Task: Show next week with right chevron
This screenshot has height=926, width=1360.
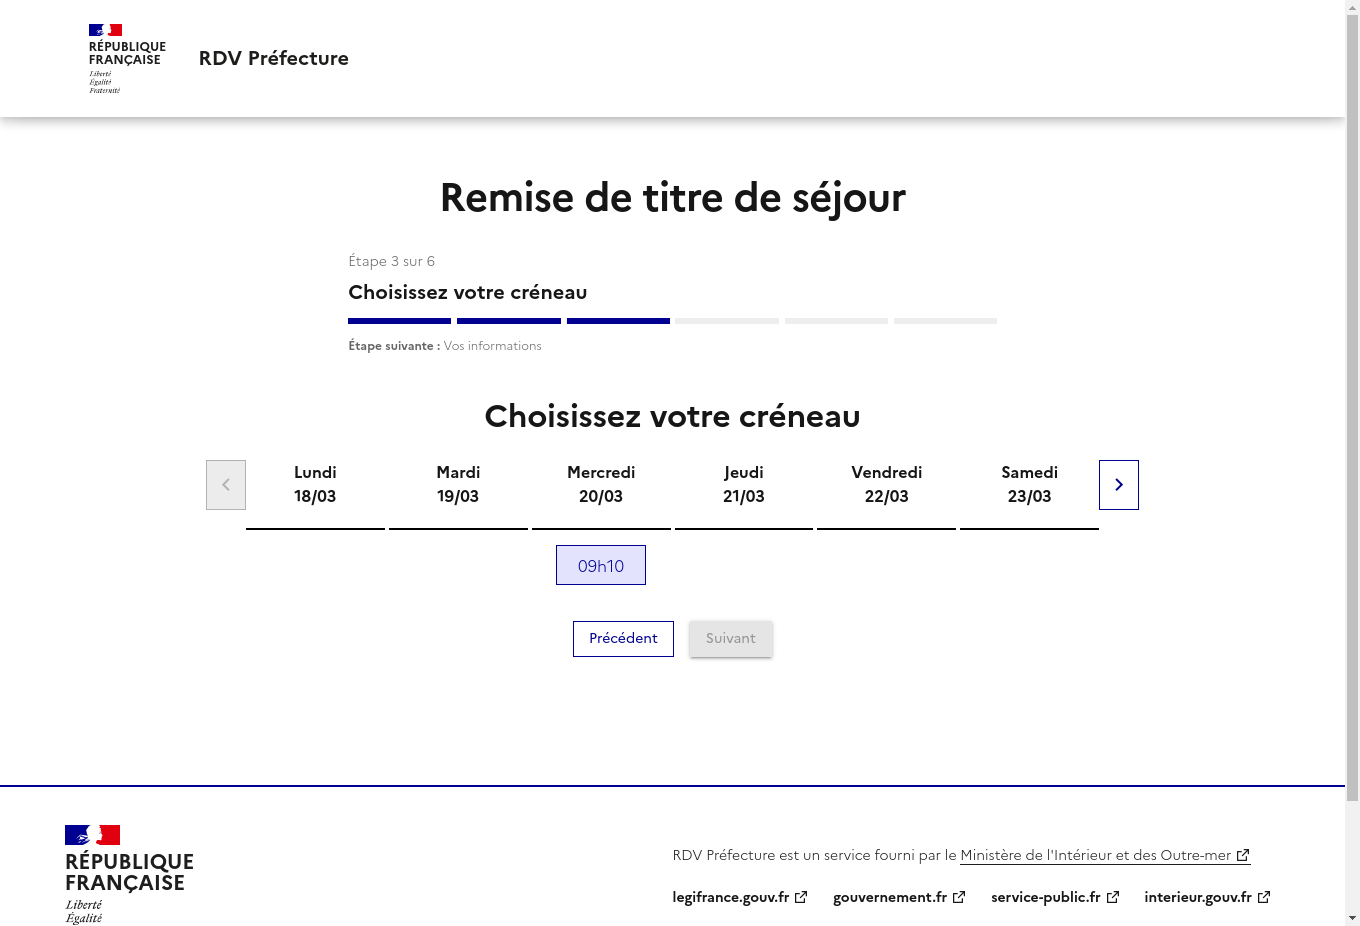Action: pyautogui.click(x=1119, y=485)
